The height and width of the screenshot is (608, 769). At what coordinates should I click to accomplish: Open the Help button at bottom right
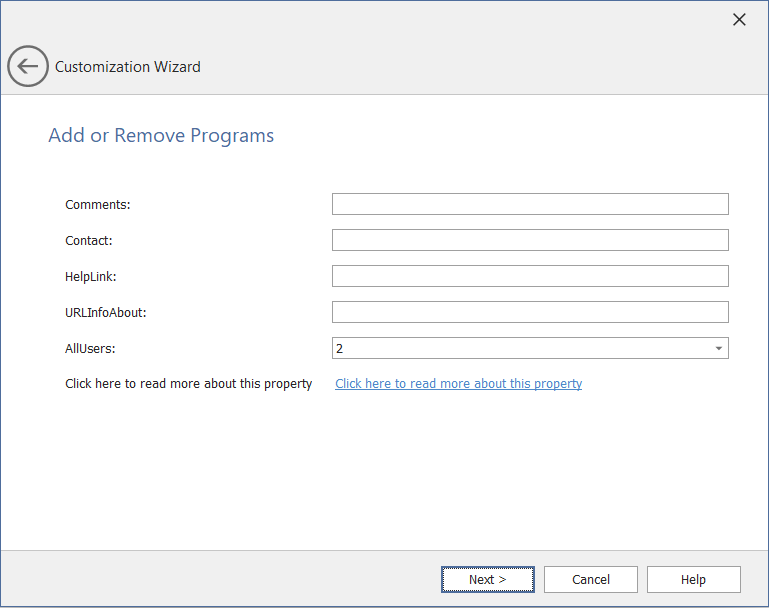click(693, 579)
